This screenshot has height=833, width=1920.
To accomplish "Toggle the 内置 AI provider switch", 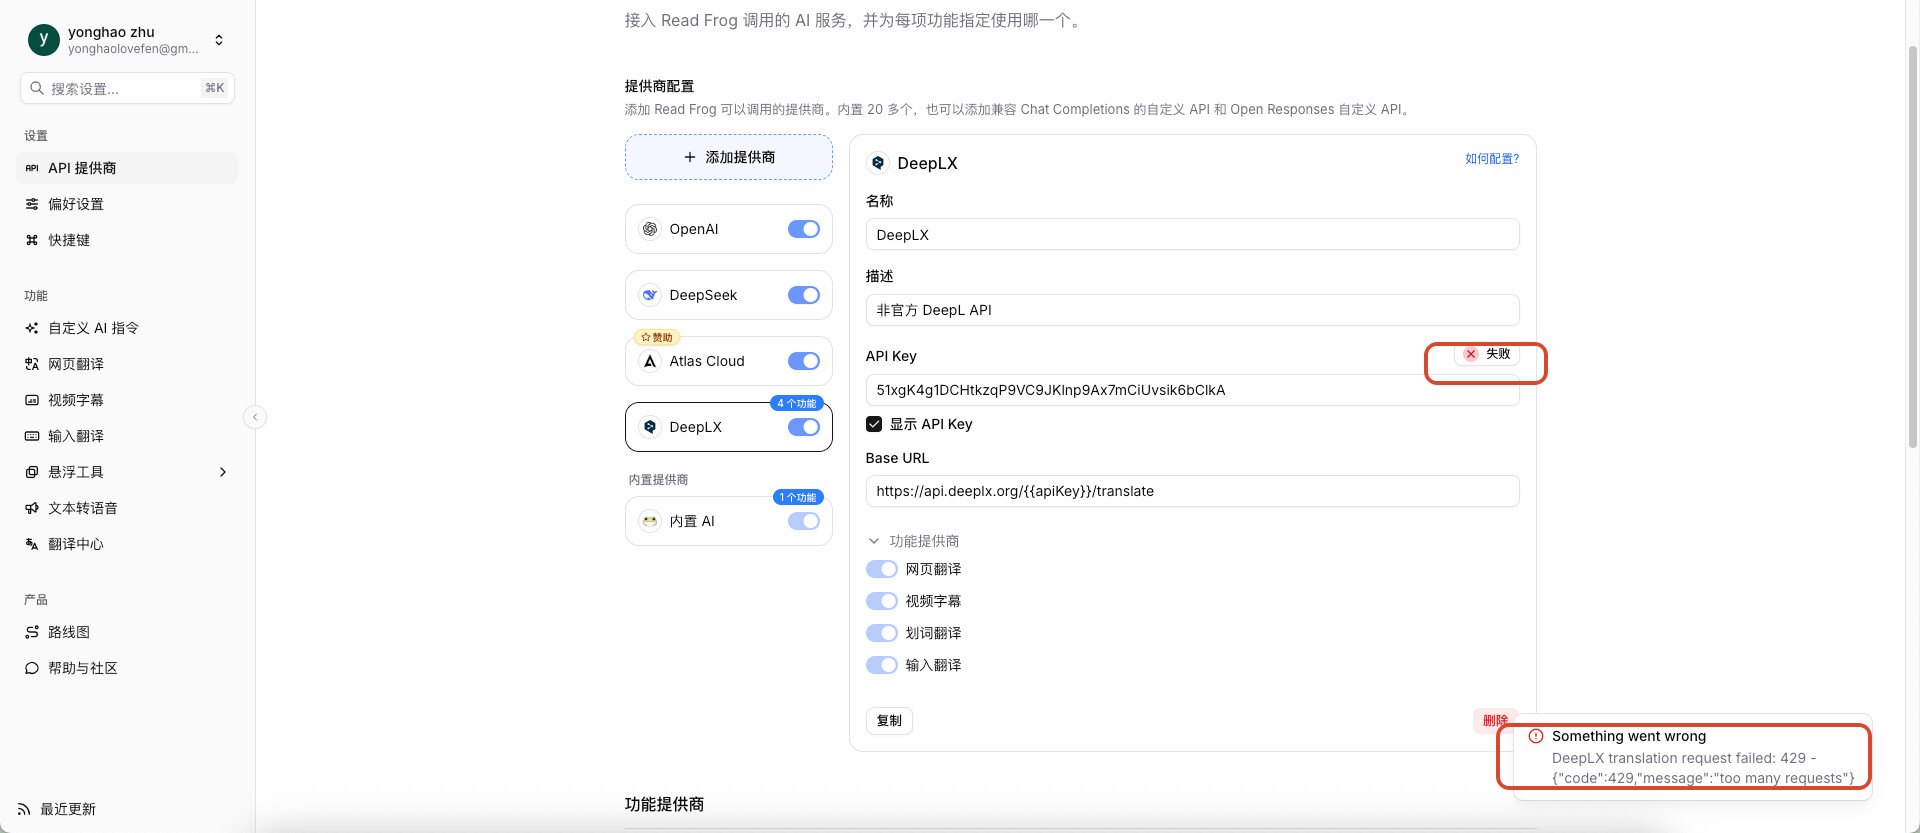I will click(x=804, y=521).
